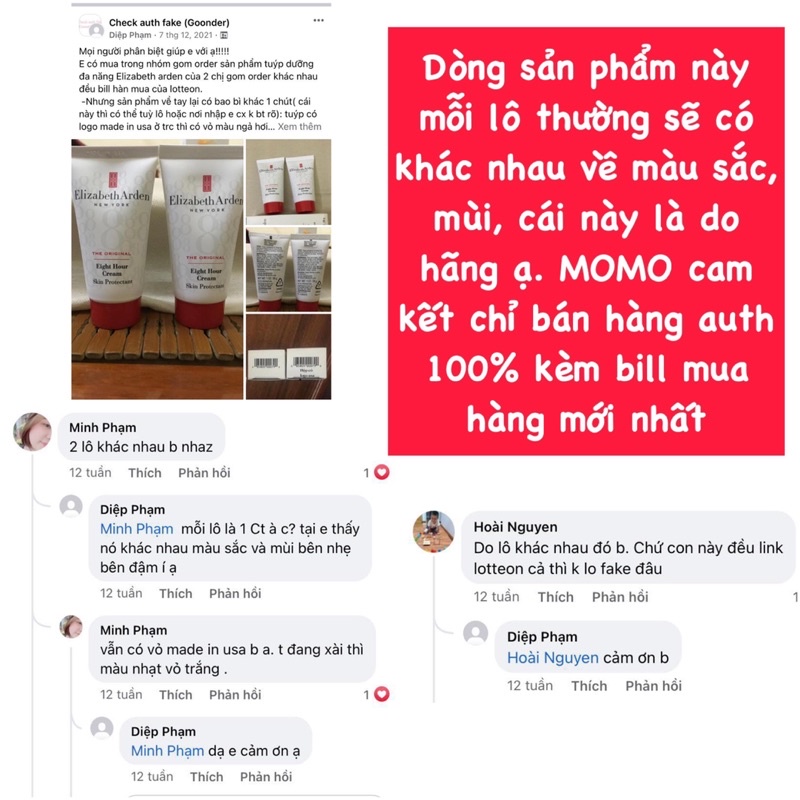Expand post text with 'Xem thêm'
800x800 pixels.
[299, 127]
